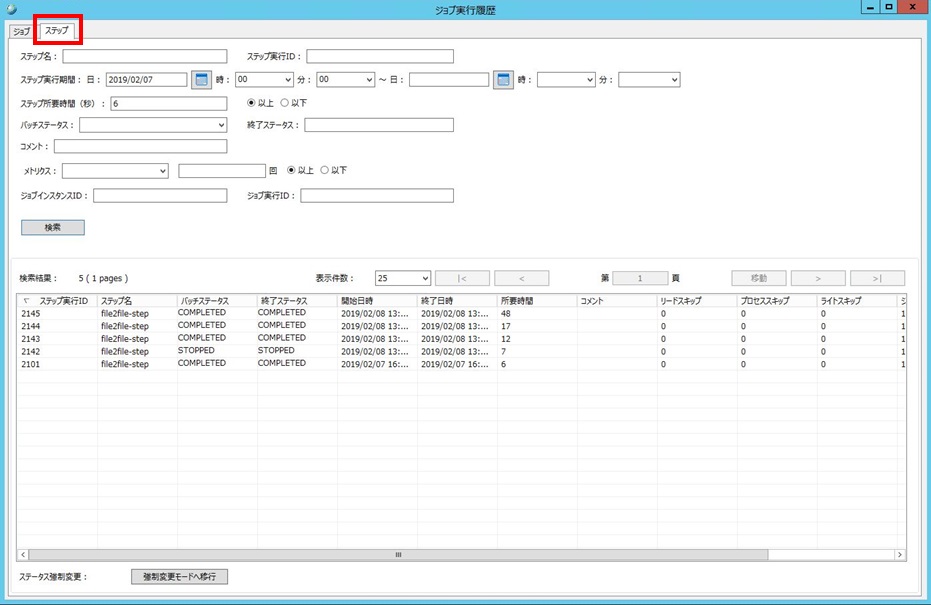Select 以下 radio for metrics count

[325, 171]
